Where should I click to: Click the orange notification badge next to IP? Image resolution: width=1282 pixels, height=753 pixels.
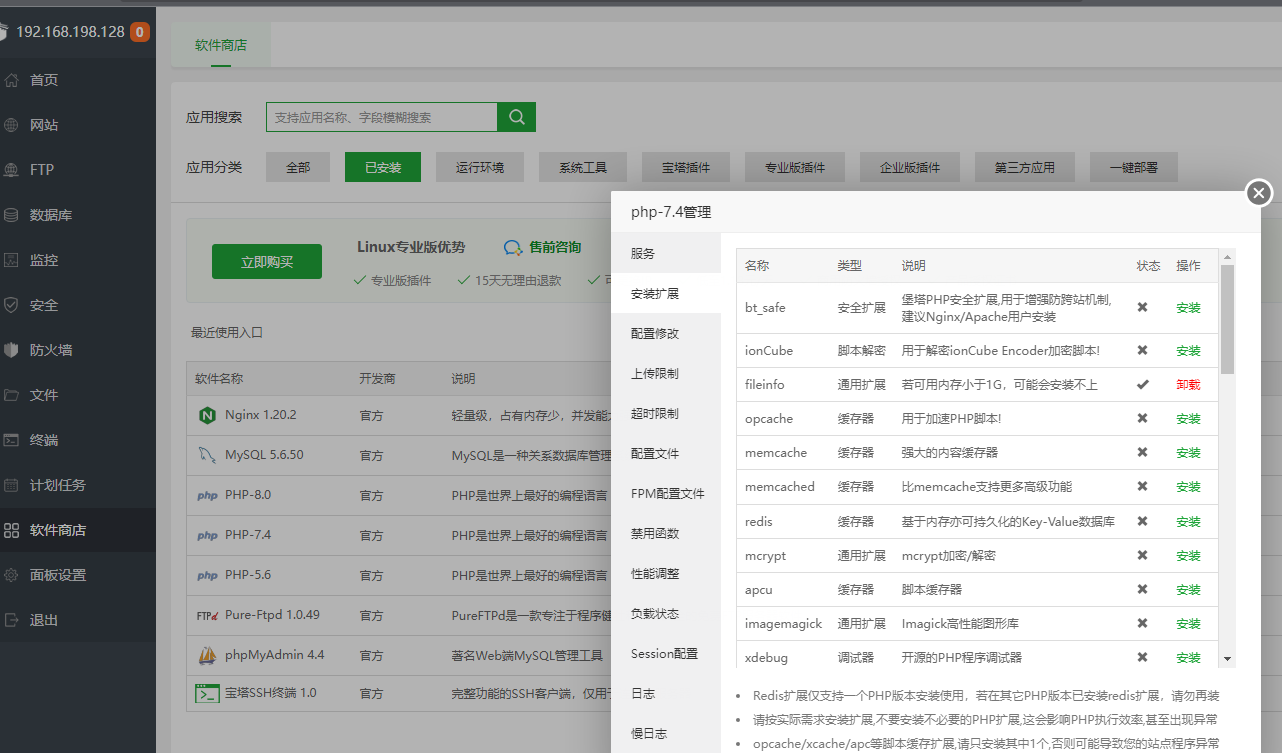point(140,32)
